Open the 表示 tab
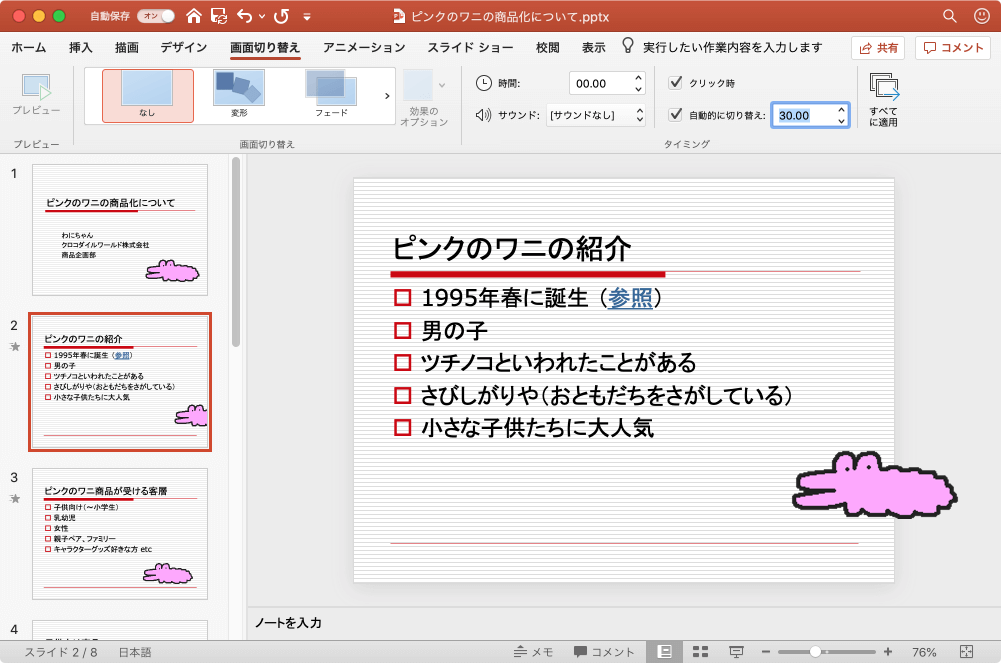Image resolution: width=1001 pixels, height=663 pixels. [x=594, y=47]
